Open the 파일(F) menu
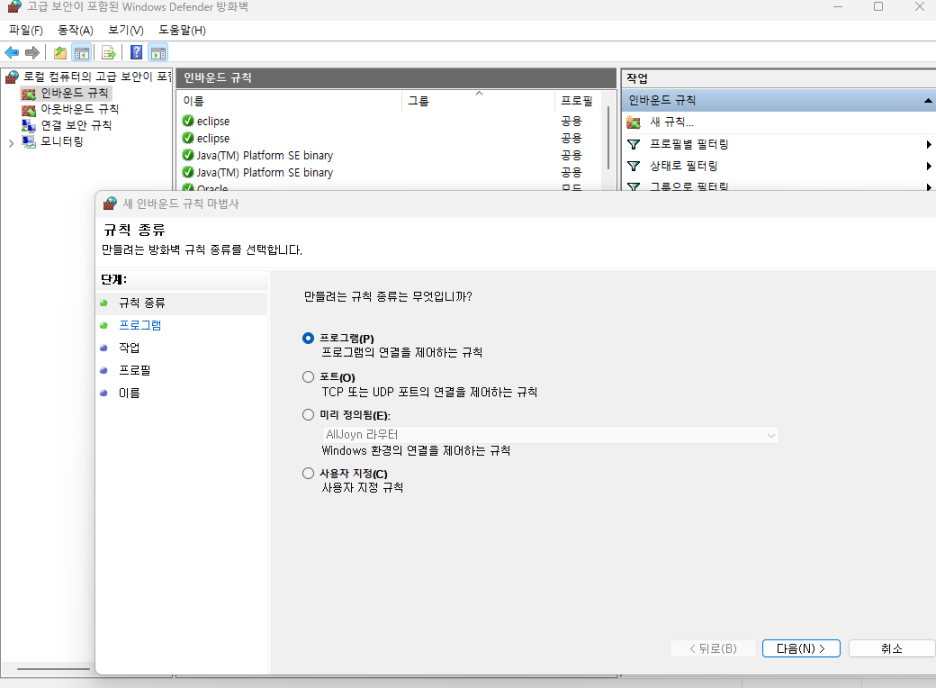Image resolution: width=936 pixels, height=688 pixels. point(26,30)
